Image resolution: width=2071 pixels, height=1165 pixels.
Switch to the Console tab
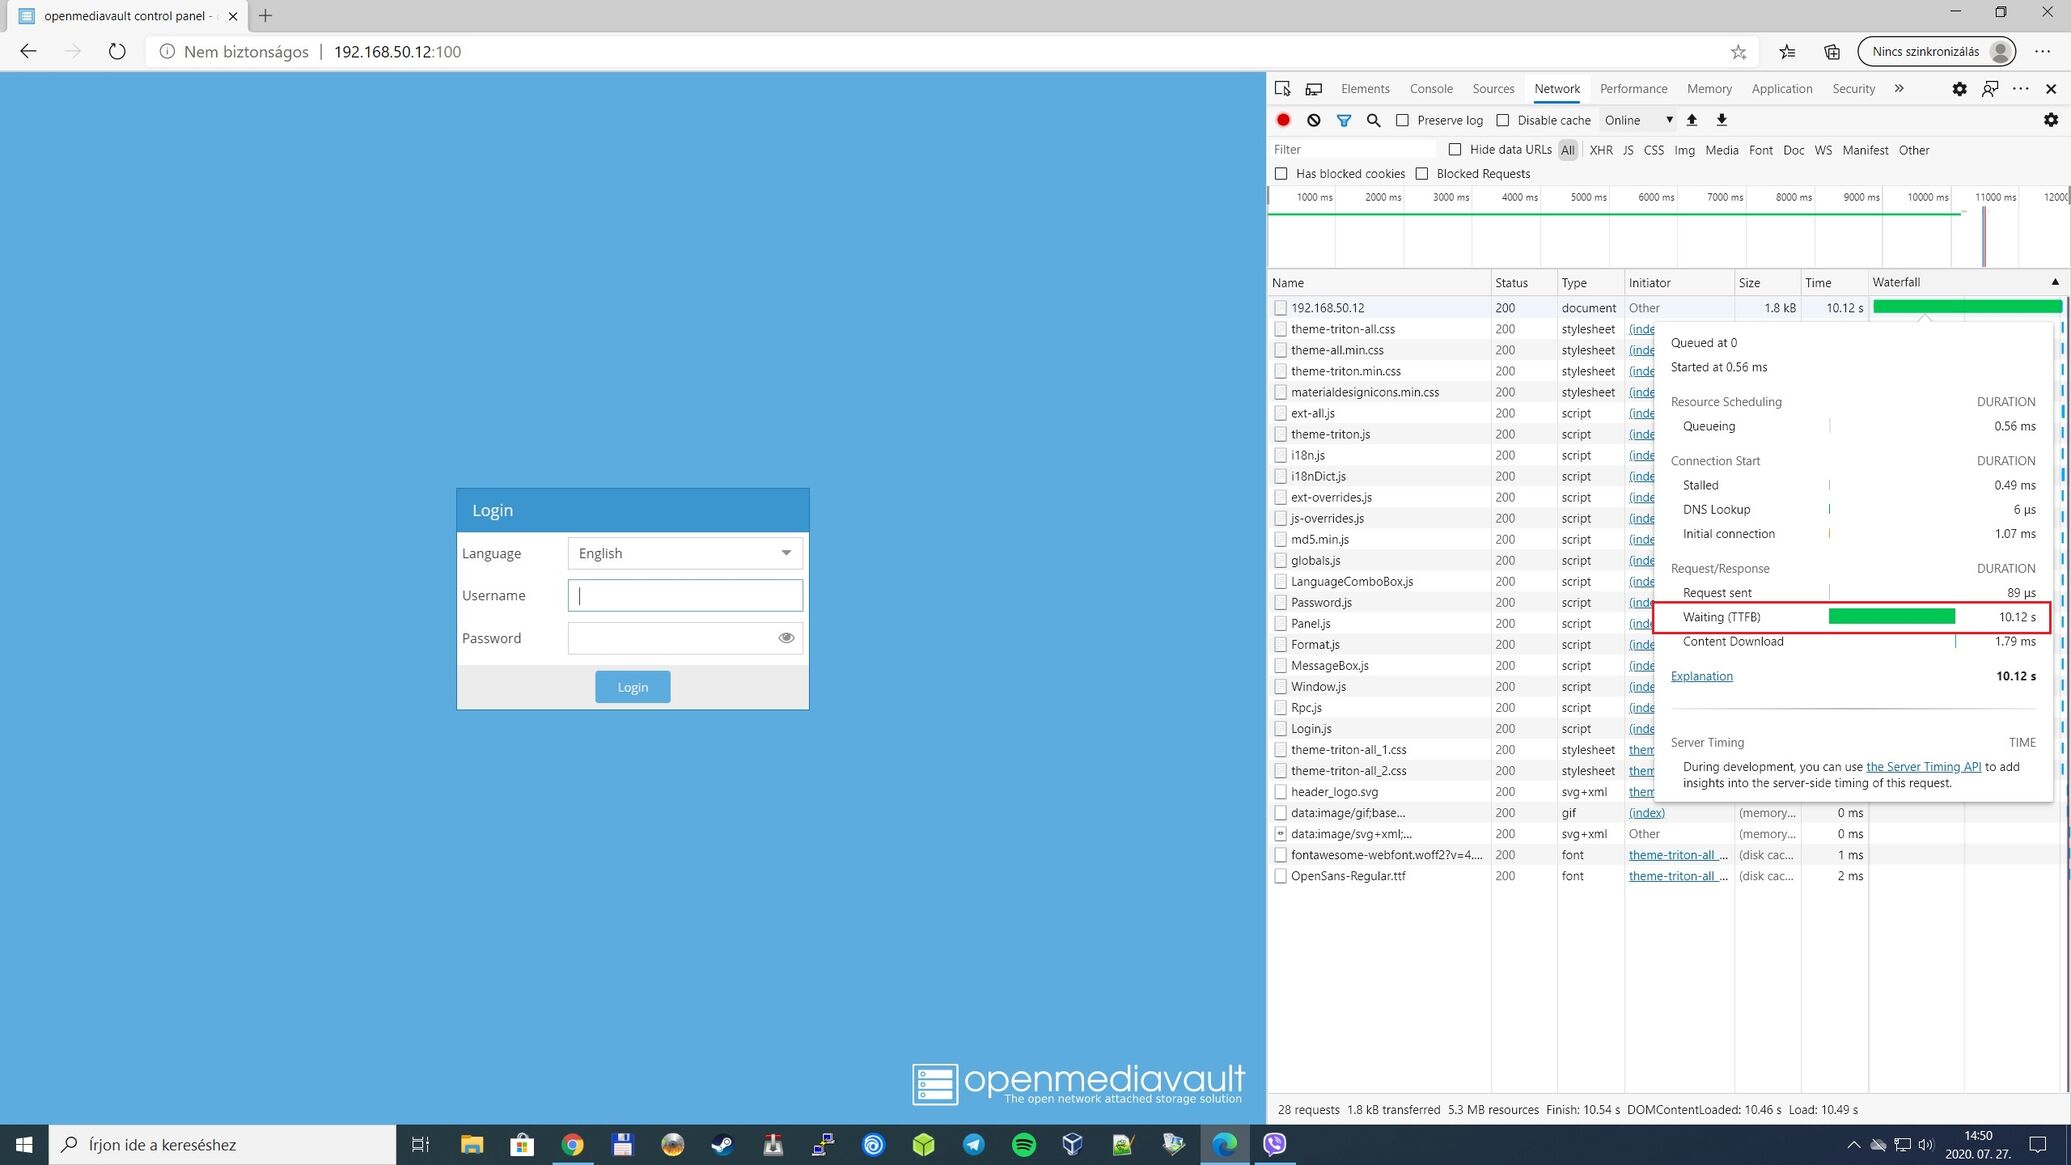click(x=1430, y=89)
